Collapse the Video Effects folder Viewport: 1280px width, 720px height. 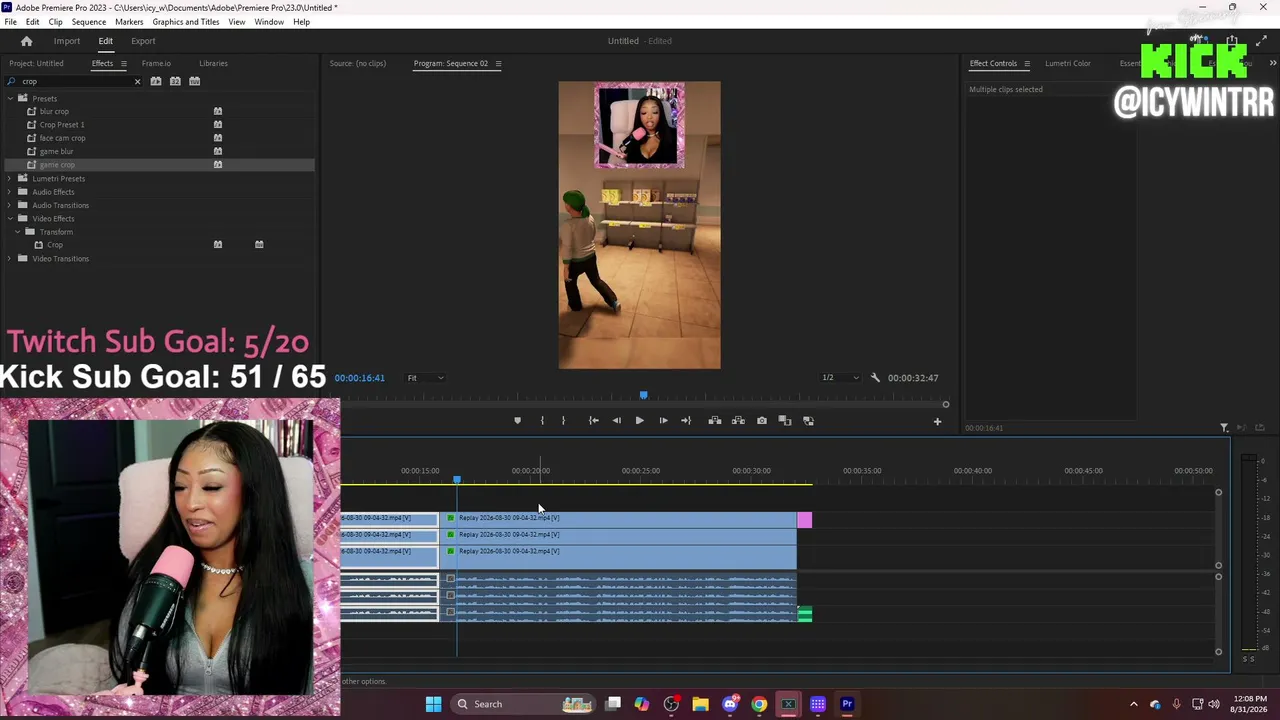tap(10, 218)
